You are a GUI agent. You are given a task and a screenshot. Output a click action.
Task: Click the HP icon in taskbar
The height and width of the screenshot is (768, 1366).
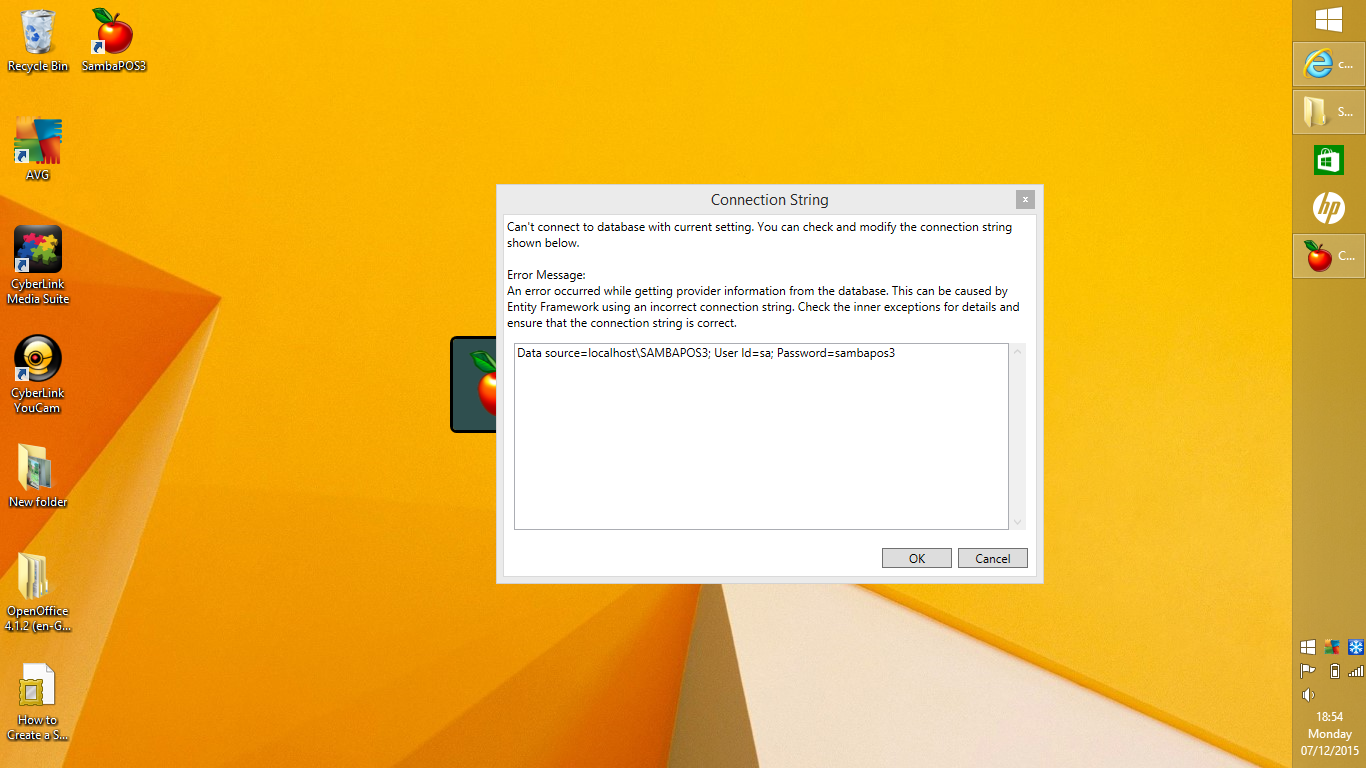click(x=1328, y=208)
